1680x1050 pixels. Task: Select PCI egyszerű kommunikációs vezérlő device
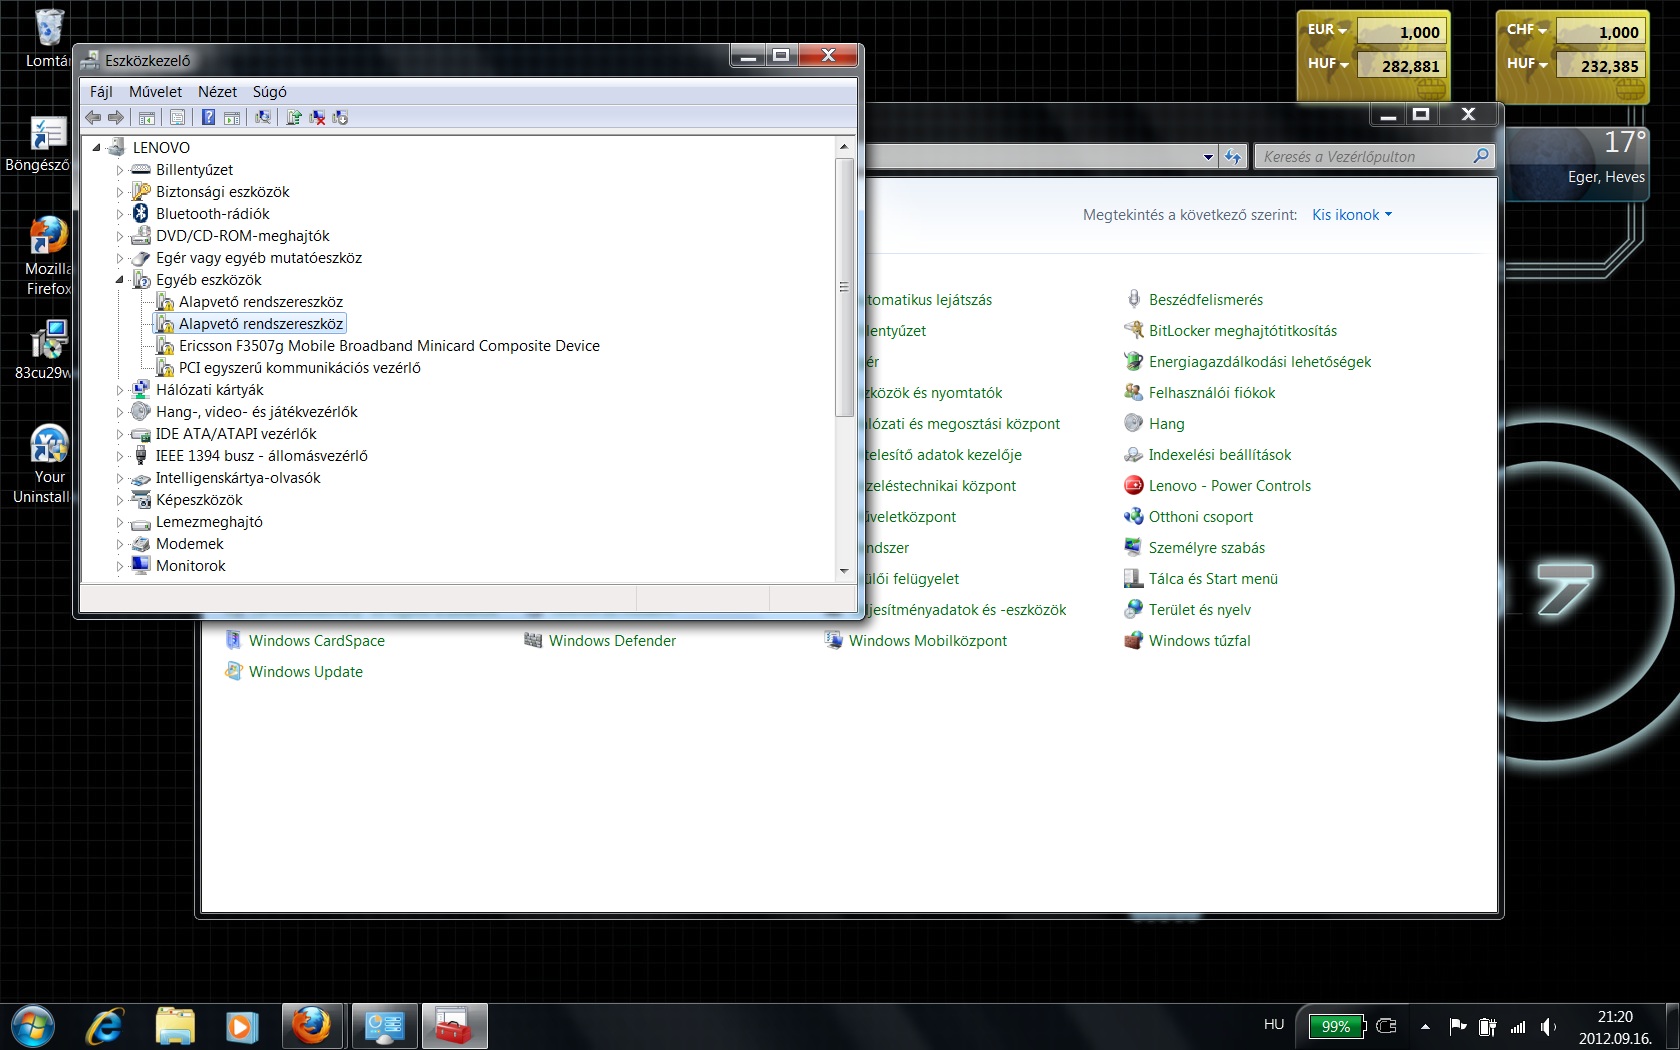tap(299, 368)
